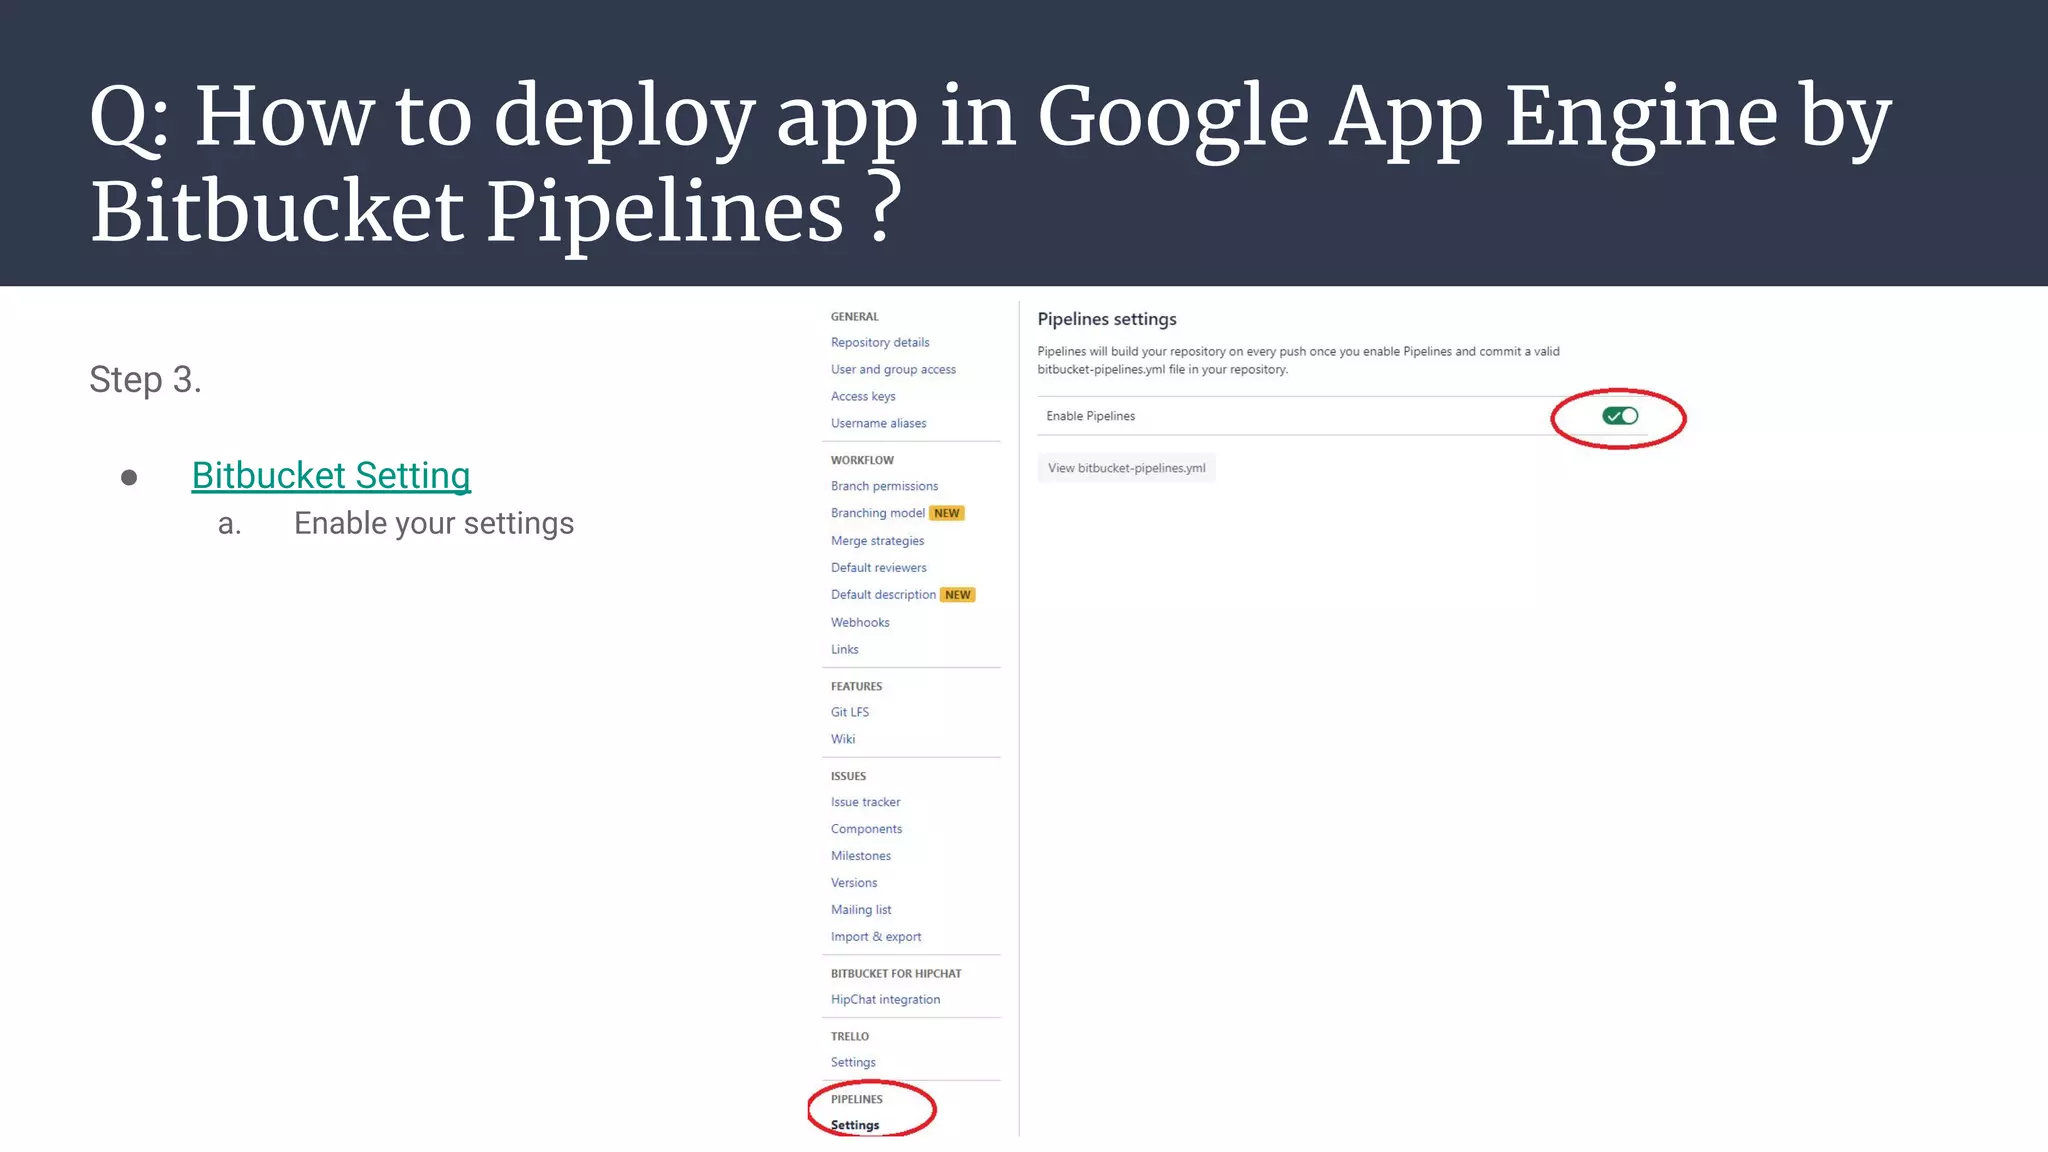Open HipChat integration settings
Screen dimensions: 2048x1152
pos(885,1000)
